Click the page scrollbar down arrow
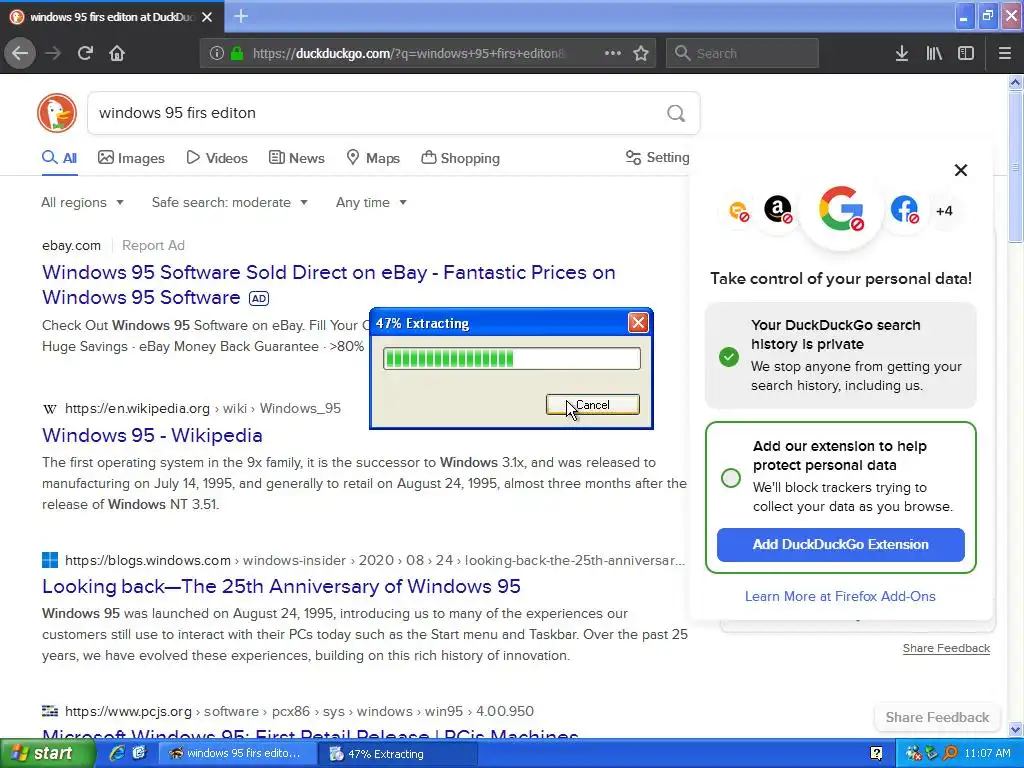Screen dimensions: 1024x768 1015,729
